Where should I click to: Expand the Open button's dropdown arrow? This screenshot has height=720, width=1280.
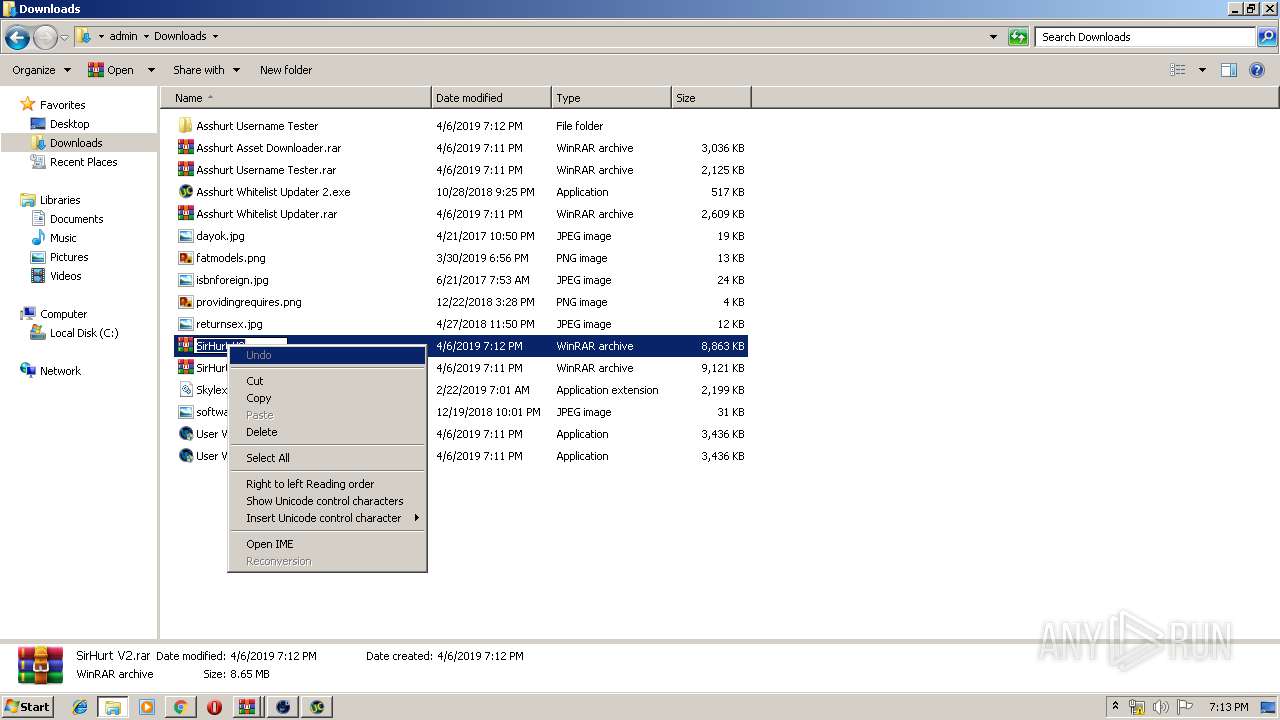(x=151, y=70)
